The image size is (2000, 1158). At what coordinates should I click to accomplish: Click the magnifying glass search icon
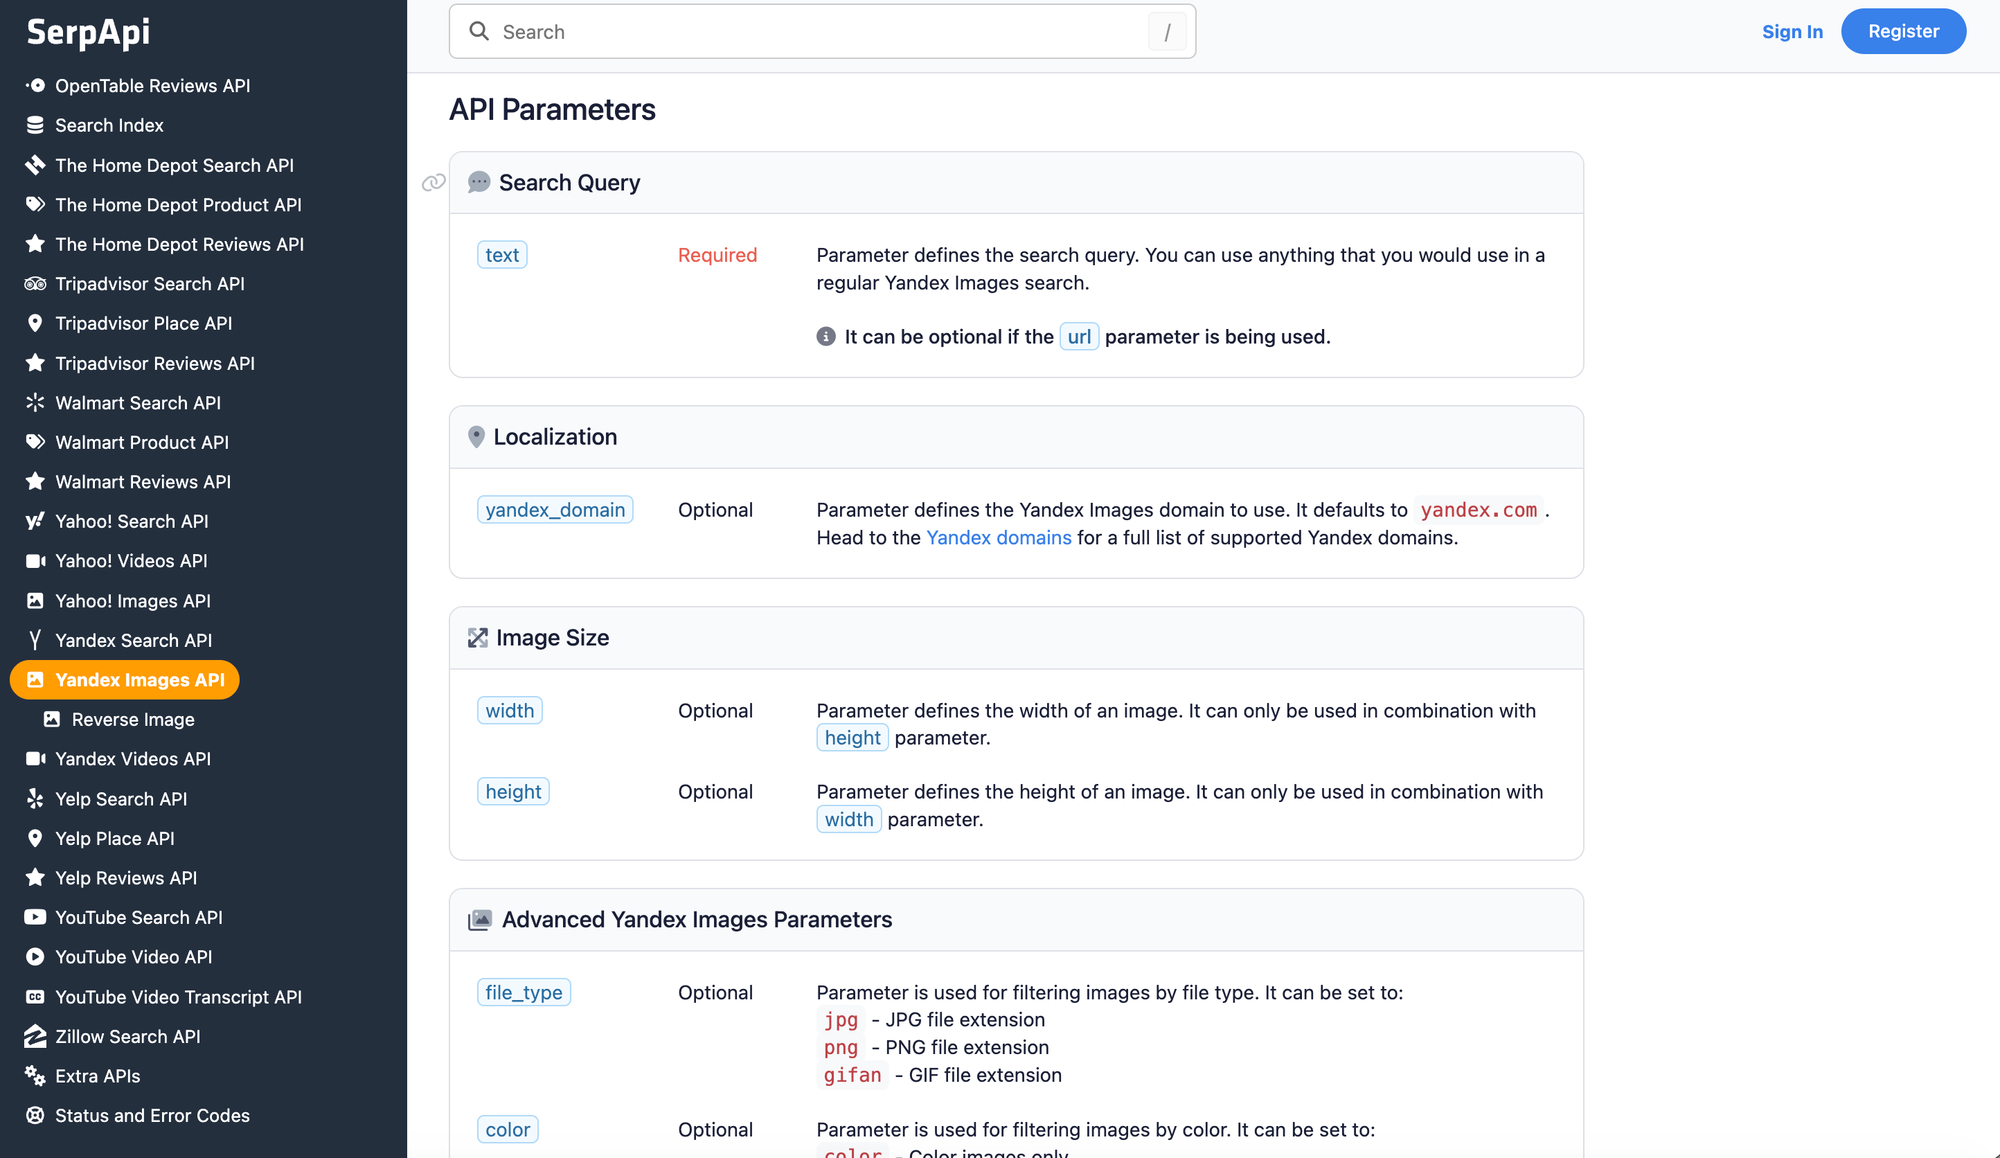(479, 31)
